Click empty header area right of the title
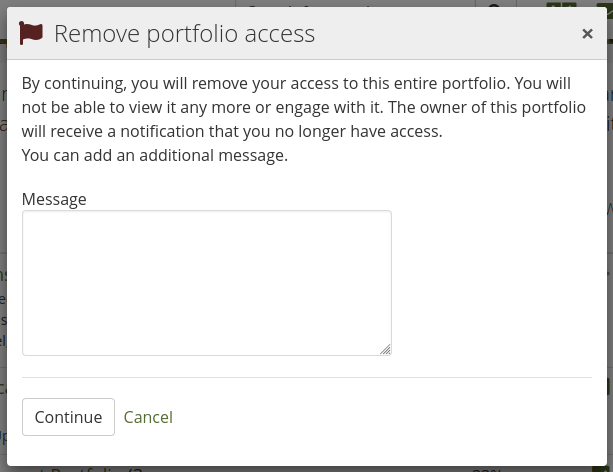 [450, 34]
